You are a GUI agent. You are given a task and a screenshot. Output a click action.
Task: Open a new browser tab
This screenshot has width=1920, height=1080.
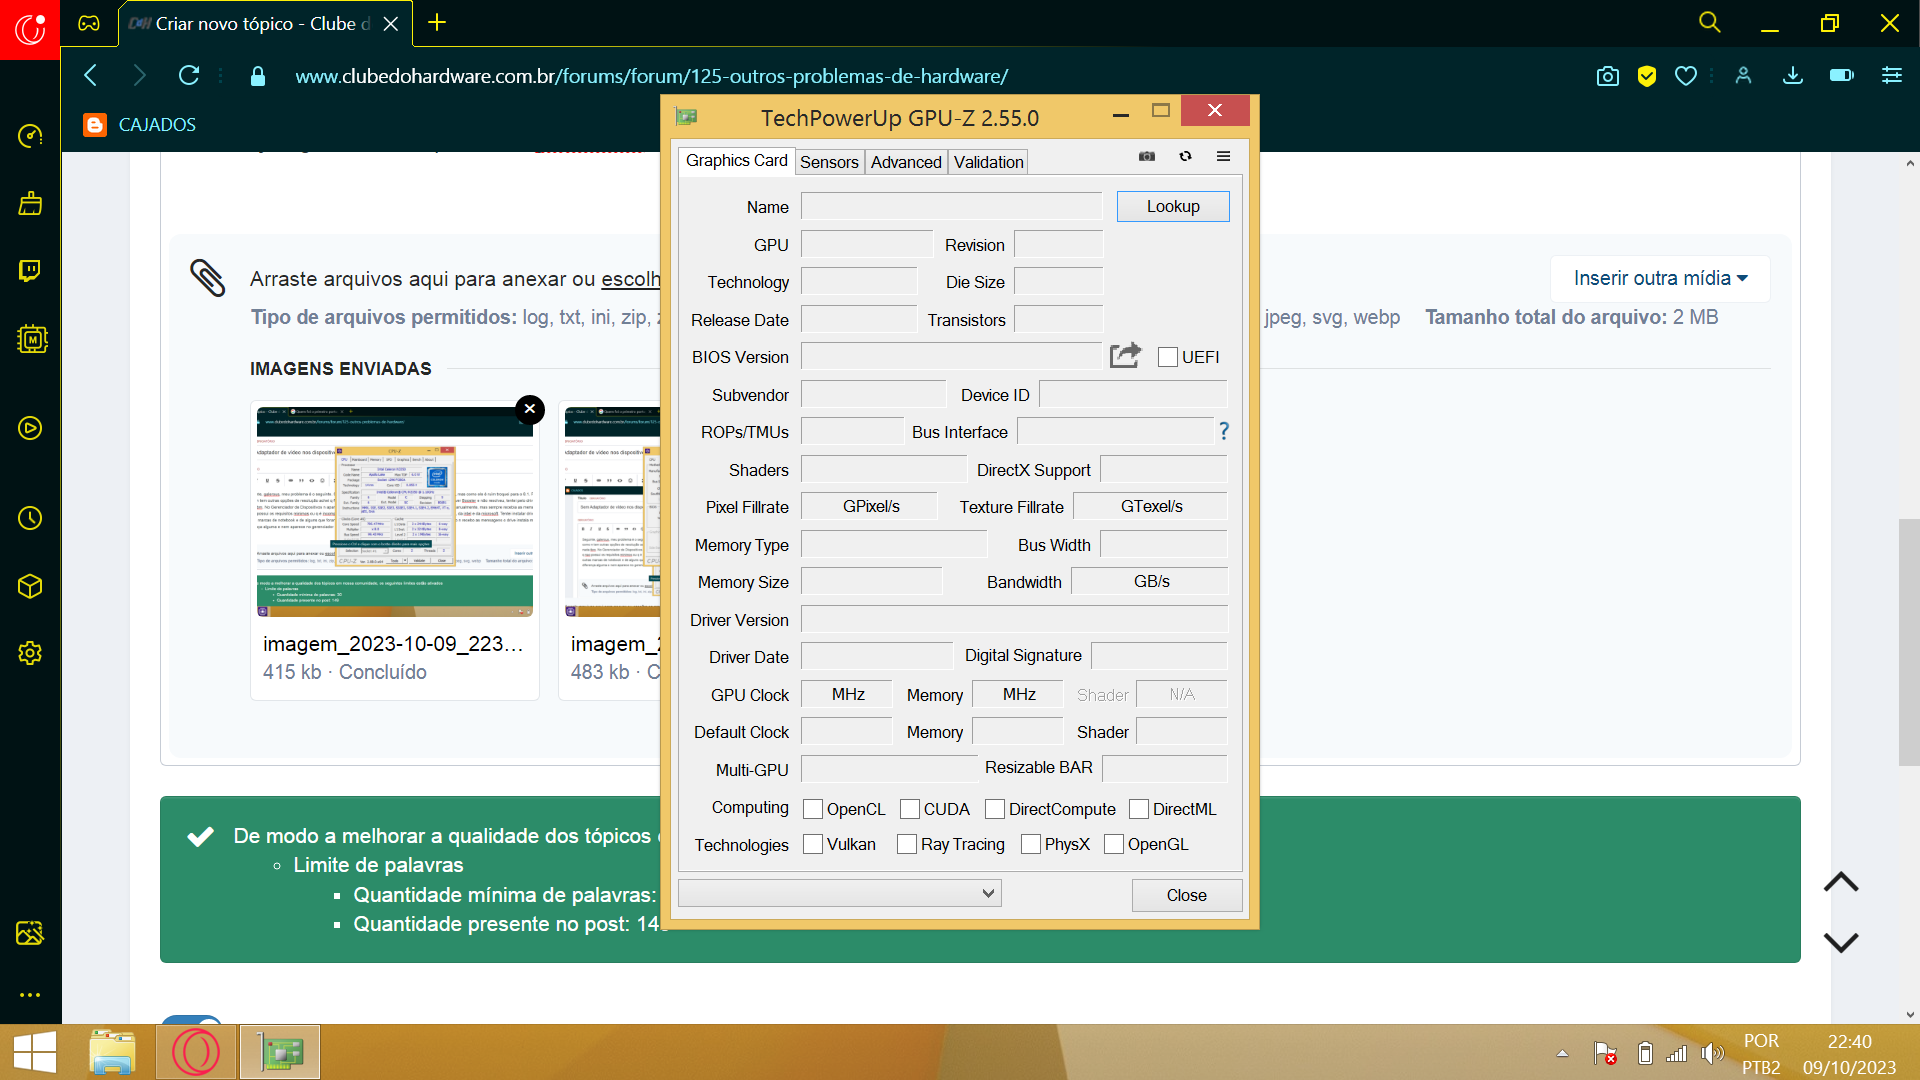coord(437,23)
